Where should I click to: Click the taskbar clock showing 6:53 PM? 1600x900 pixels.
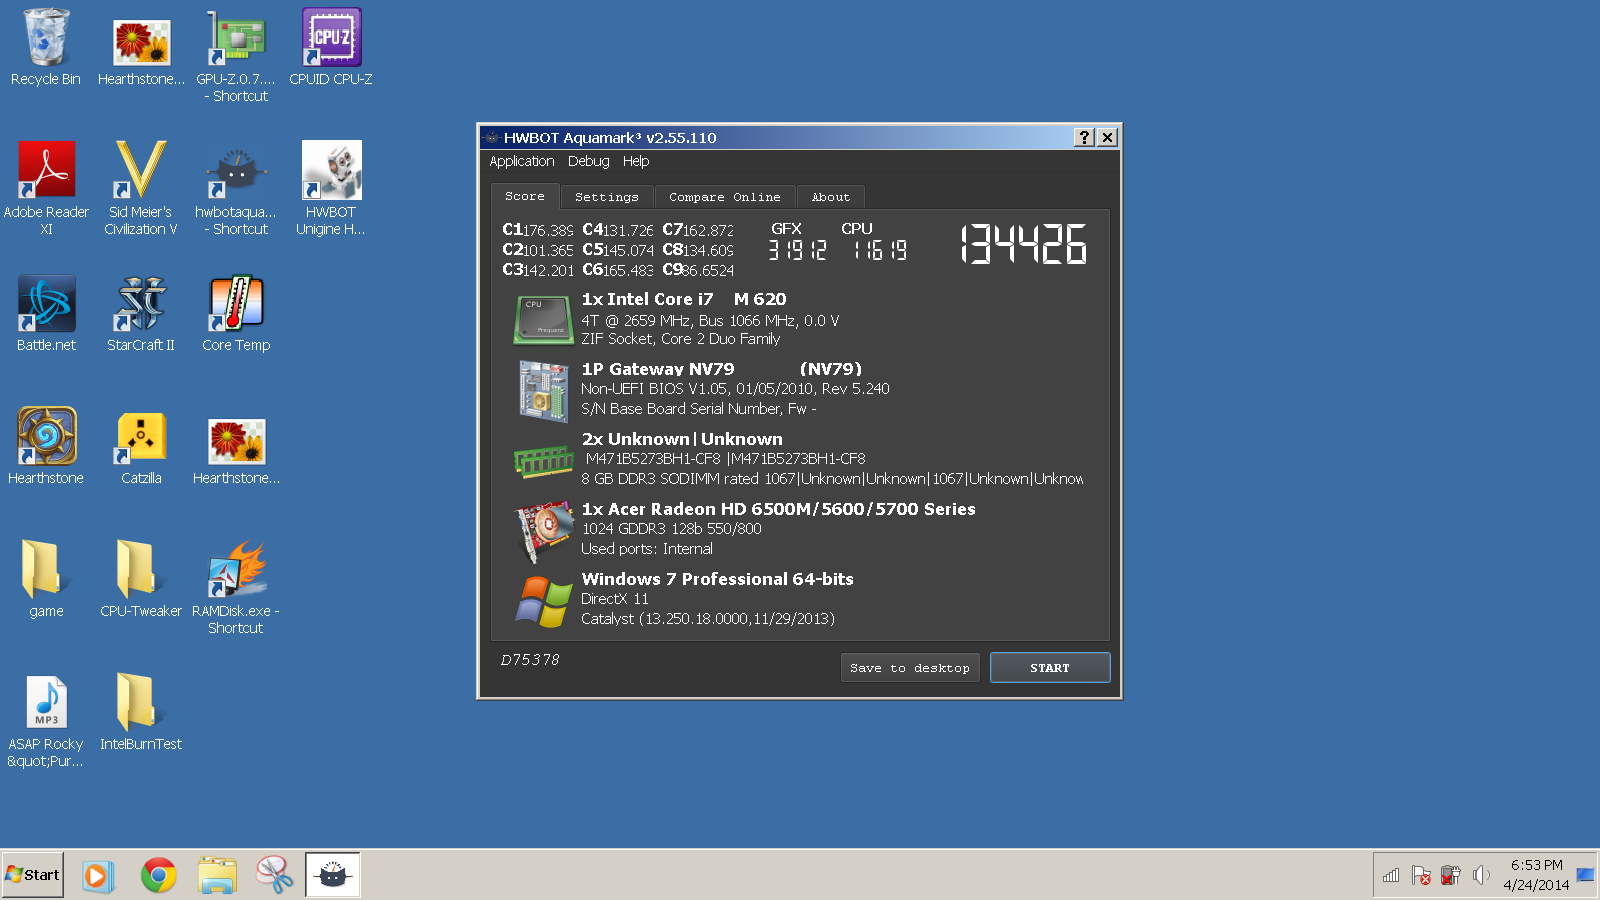click(x=1536, y=875)
